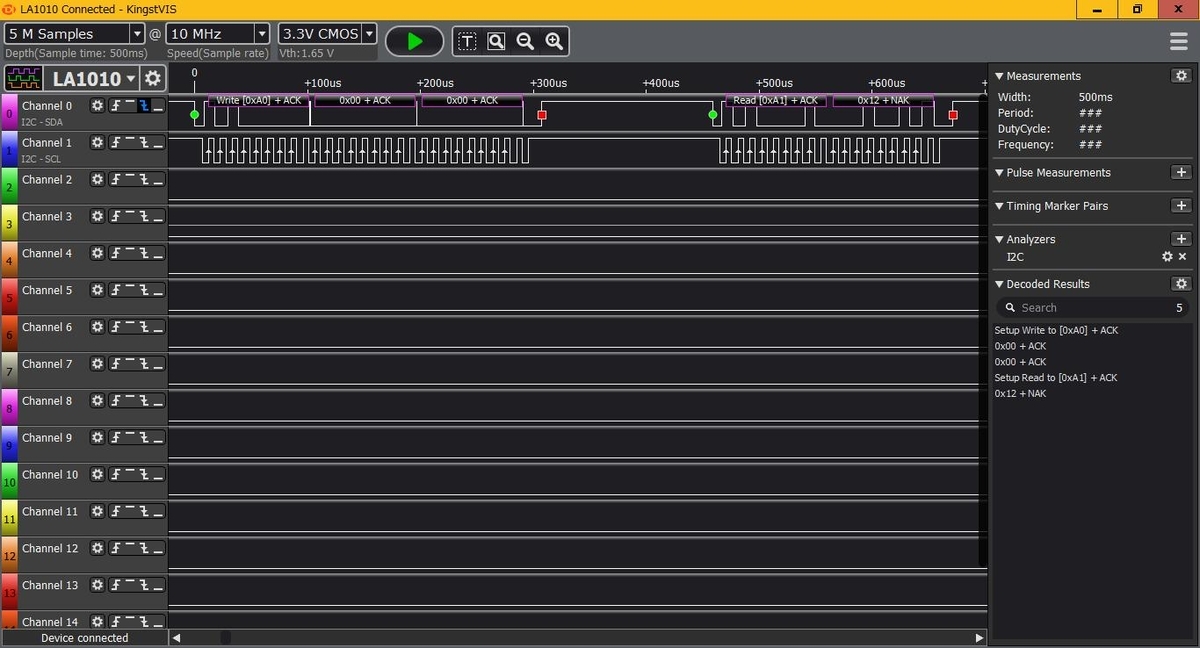Open LA1010 device settings gear
This screenshot has width=1200, height=648.
(152, 78)
